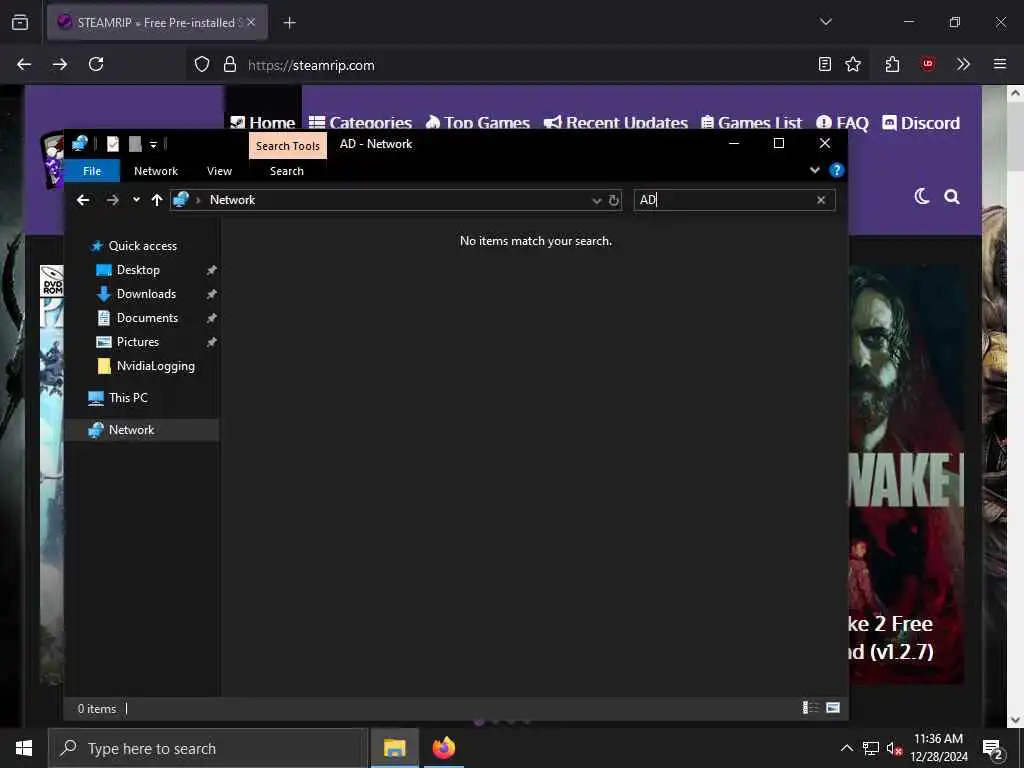Open the notification center
The width and height of the screenshot is (1024, 768).
993,750
